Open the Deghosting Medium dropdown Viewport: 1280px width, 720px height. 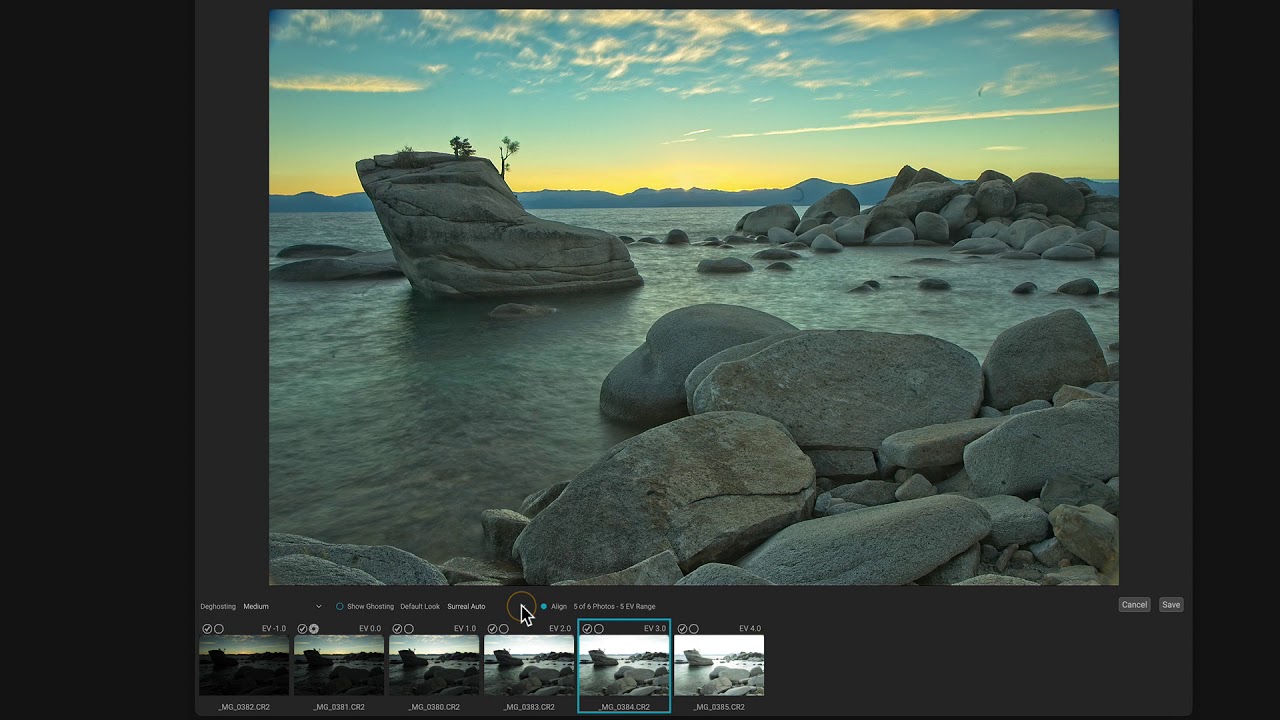coord(283,606)
